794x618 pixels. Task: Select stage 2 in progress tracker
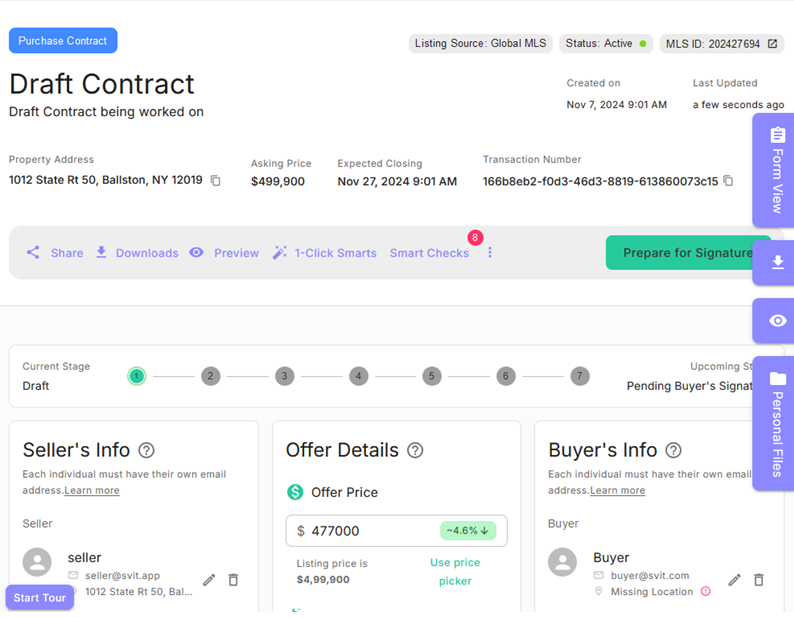click(211, 376)
